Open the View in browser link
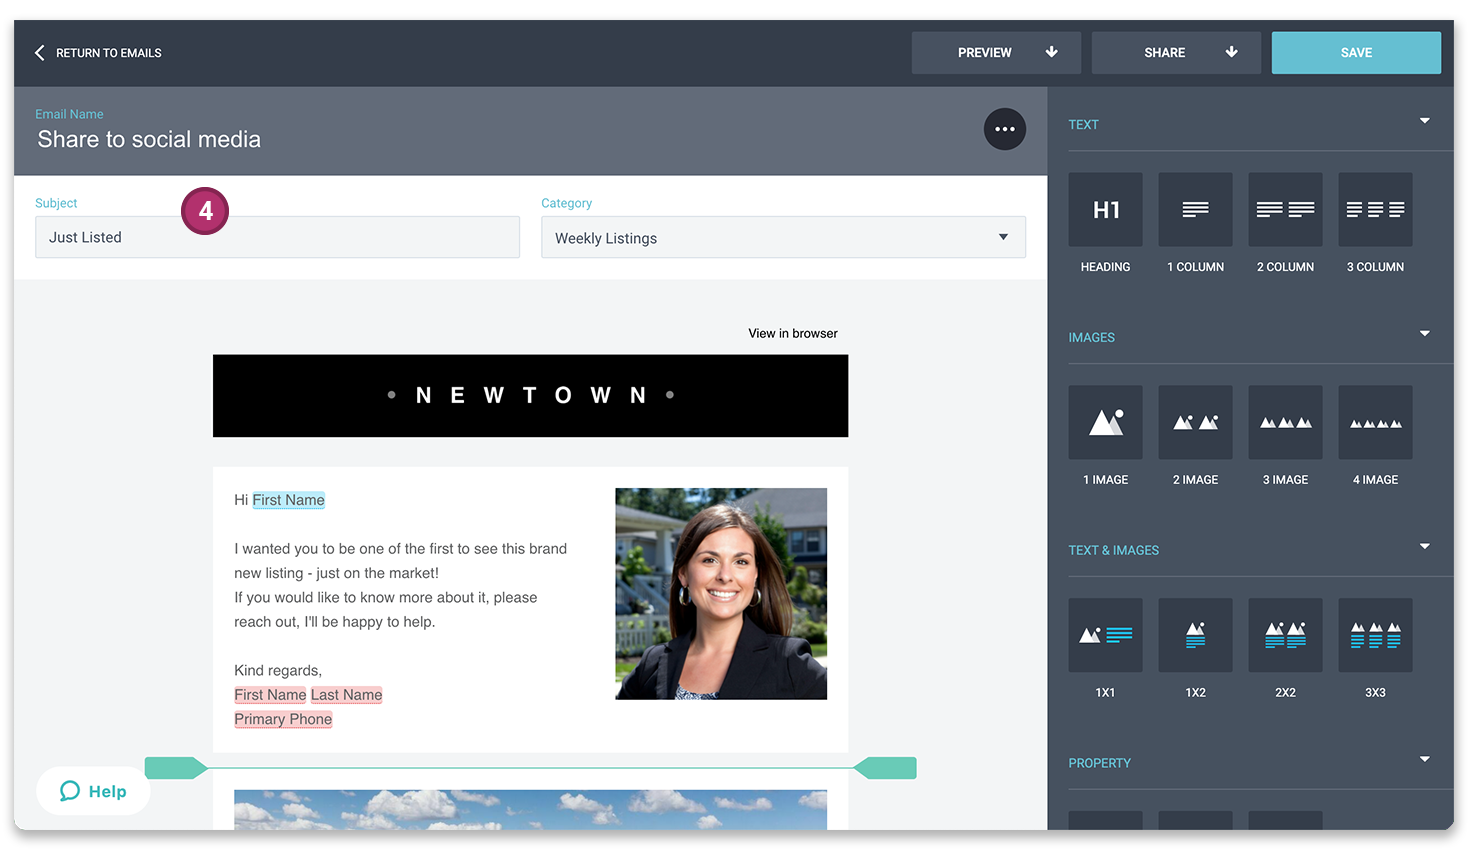The image size is (1469, 851). click(x=792, y=333)
